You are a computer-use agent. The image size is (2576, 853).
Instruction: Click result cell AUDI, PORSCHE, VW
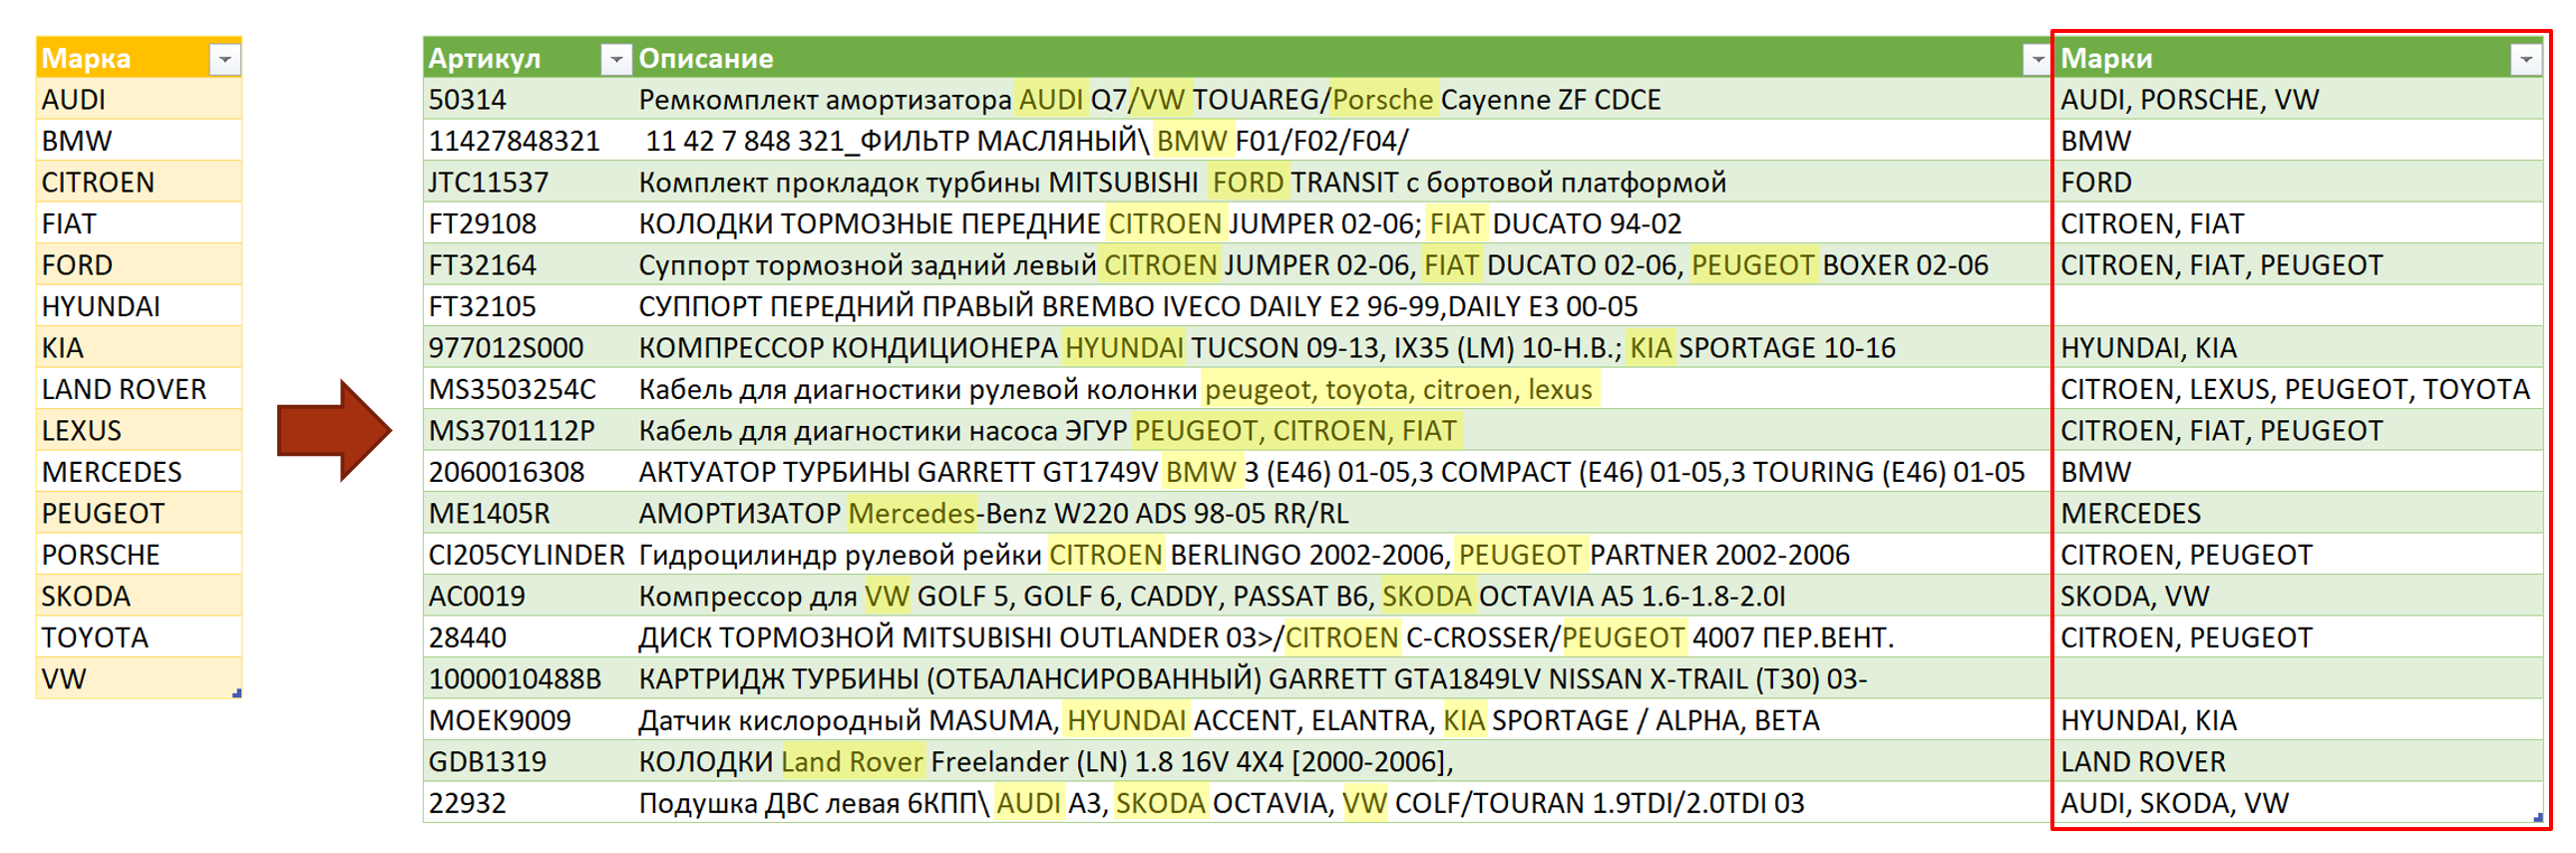pyautogui.click(x=2299, y=100)
